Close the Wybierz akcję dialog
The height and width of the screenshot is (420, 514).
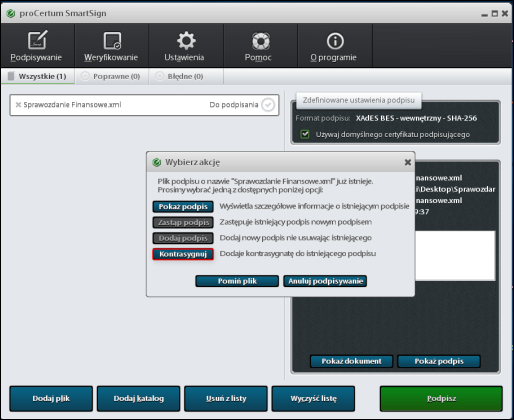pyautogui.click(x=408, y=162)
